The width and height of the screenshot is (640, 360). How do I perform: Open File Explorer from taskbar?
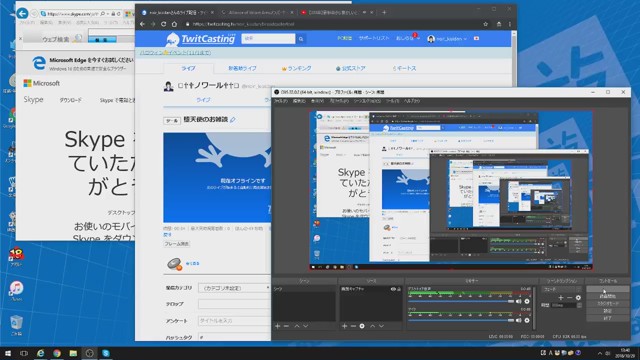pyautogui.click(x=73, y=353)
